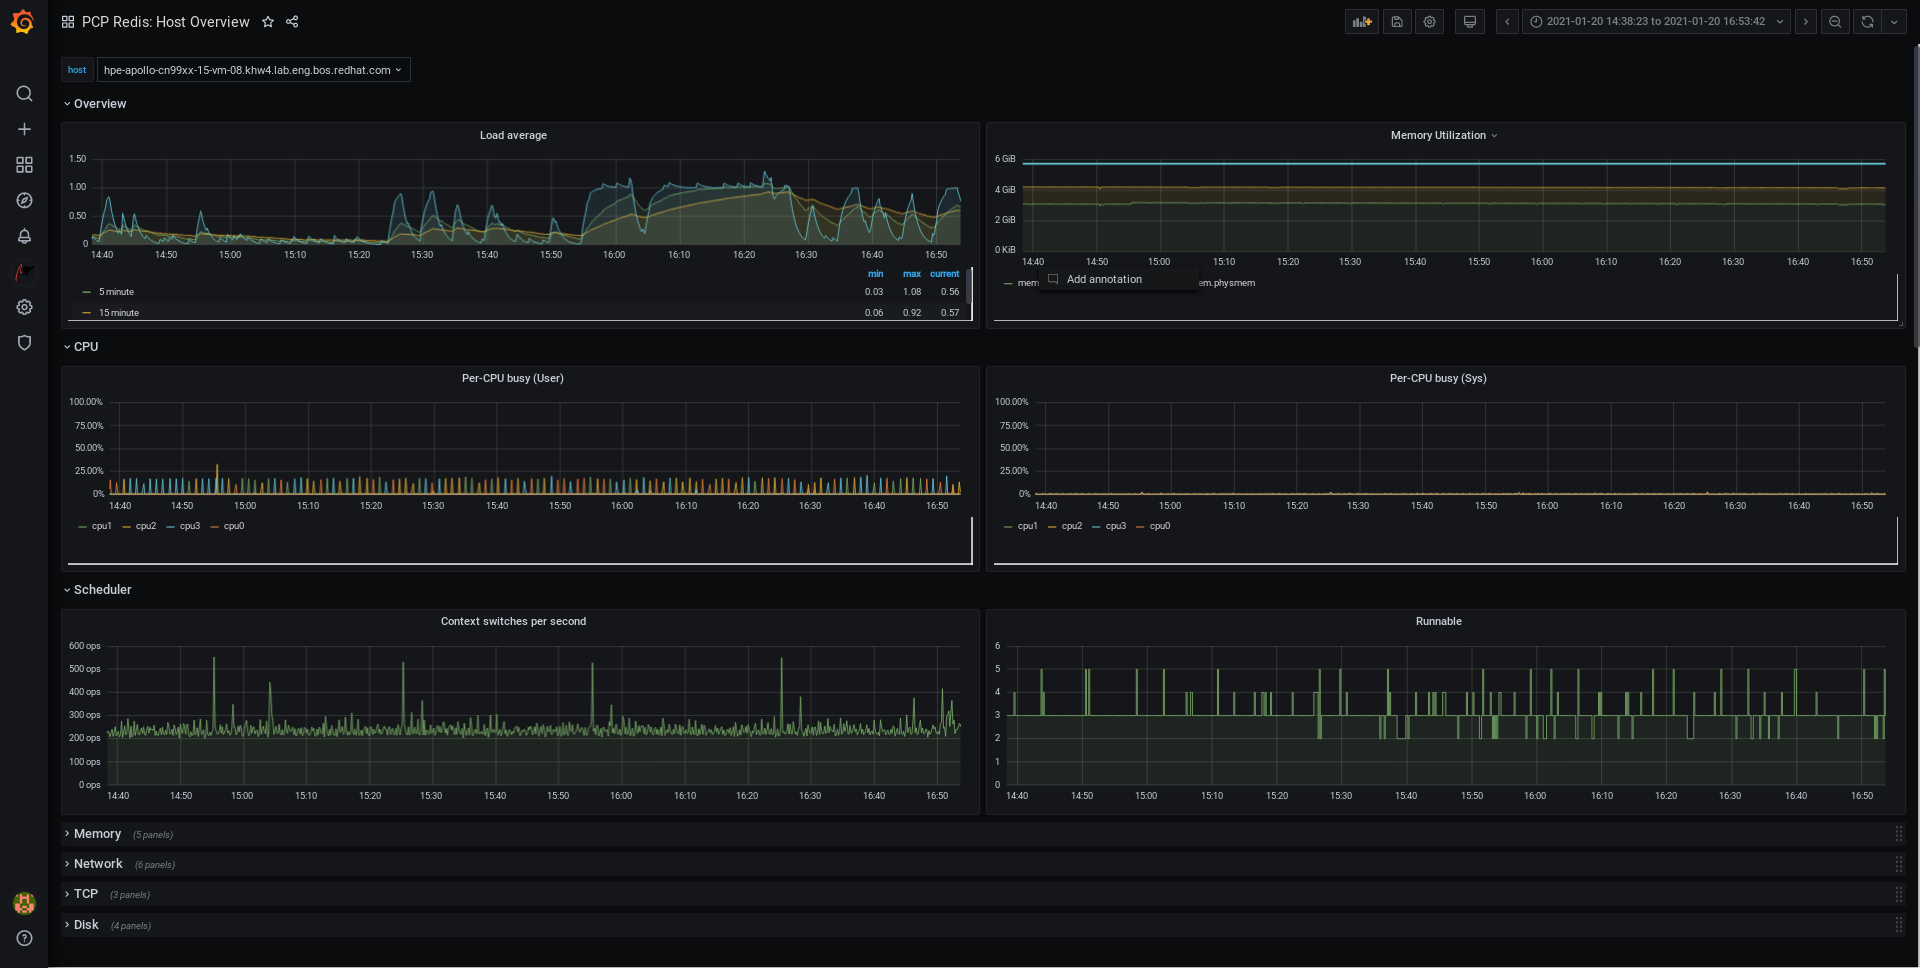Open Context switches per second panel title

click(x=513, y=621)
